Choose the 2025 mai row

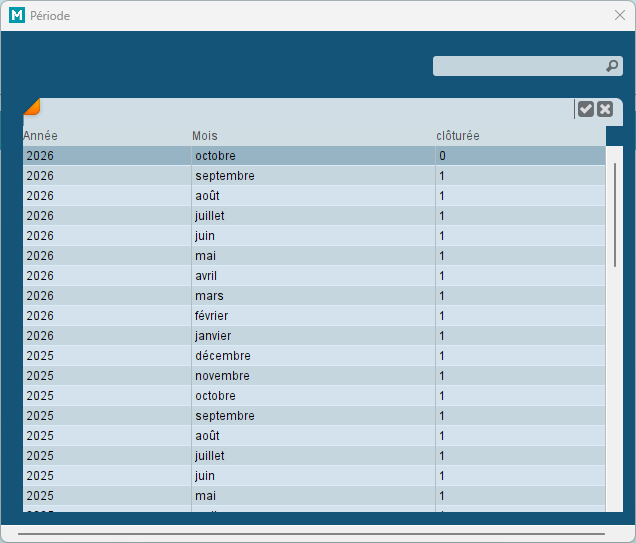[314, 496]
